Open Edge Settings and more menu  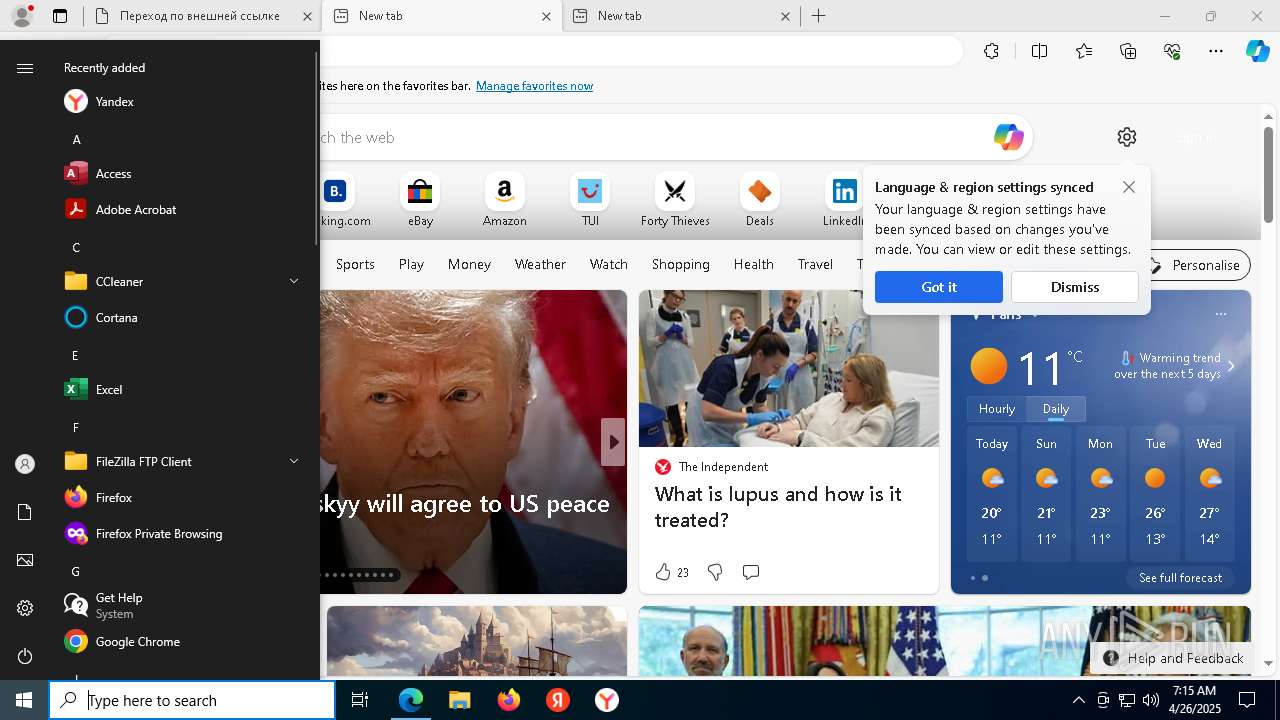(x=1216, y=51)
